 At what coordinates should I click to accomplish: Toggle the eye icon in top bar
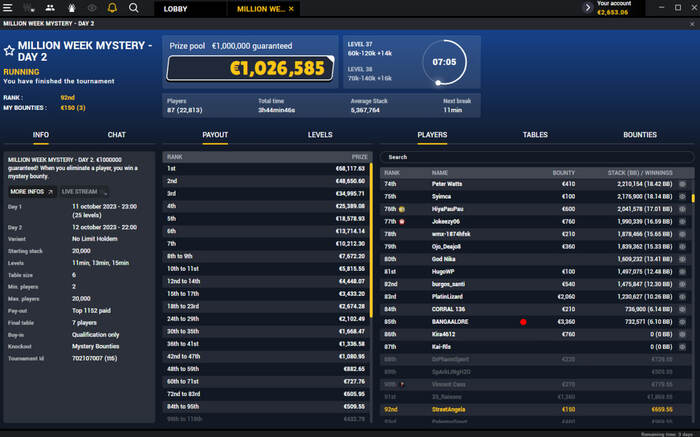tap(92, 8)
